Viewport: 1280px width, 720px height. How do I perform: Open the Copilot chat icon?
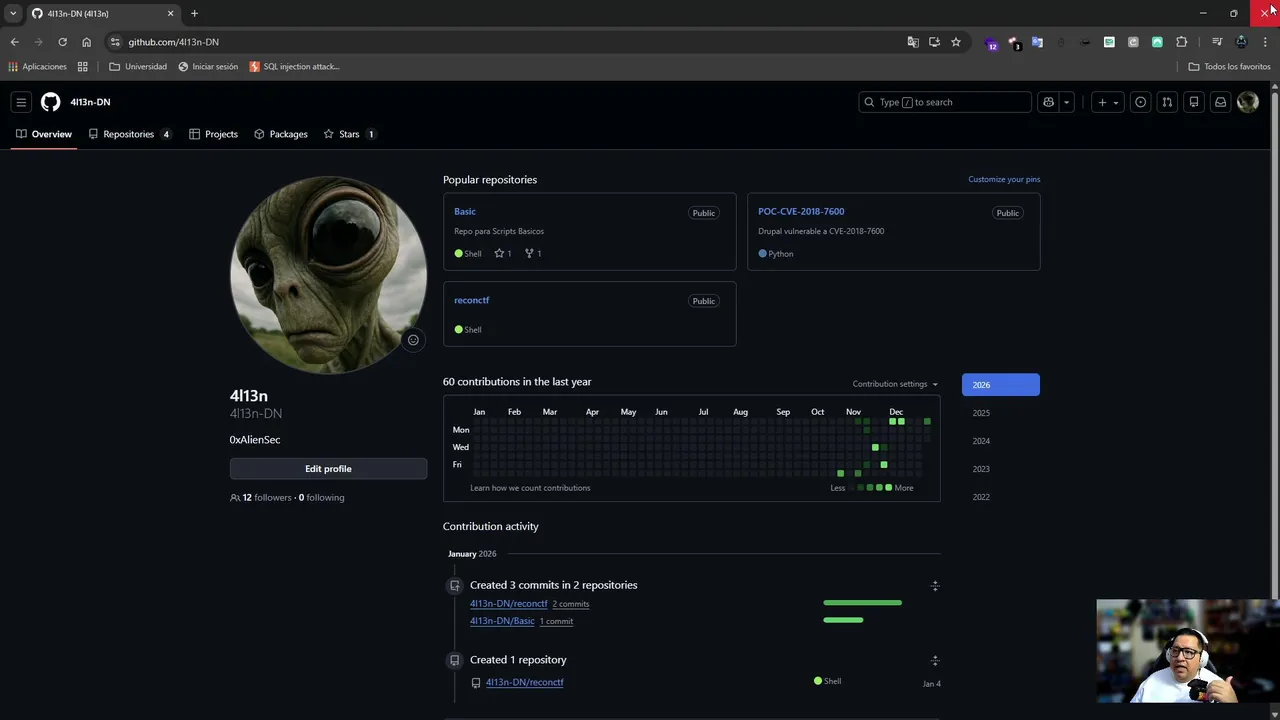[x=1048, y=102]
